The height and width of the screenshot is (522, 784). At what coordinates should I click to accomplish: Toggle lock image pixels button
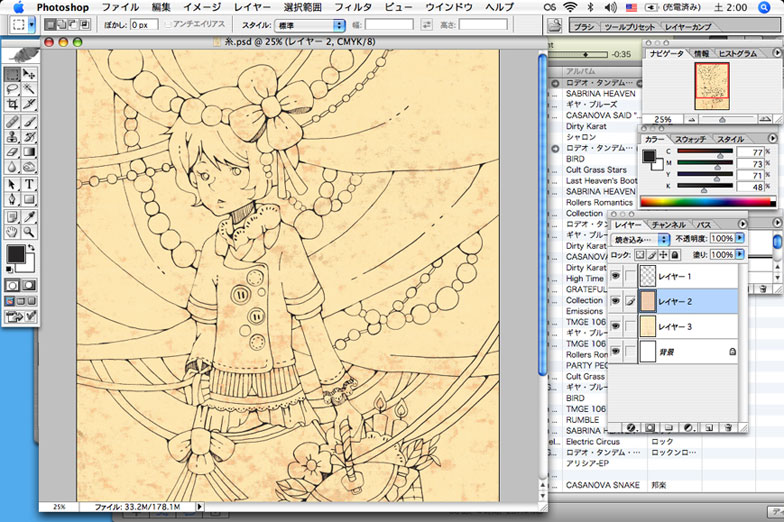(x=652, y=255)
